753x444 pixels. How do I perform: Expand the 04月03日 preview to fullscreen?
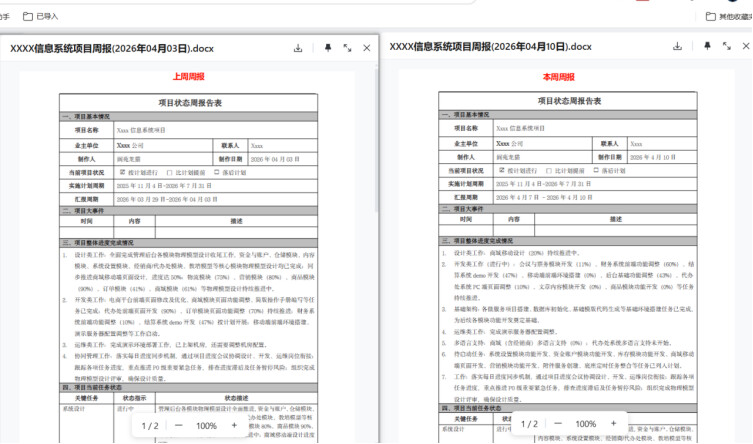pyautogui.click(x=347, y=48)
